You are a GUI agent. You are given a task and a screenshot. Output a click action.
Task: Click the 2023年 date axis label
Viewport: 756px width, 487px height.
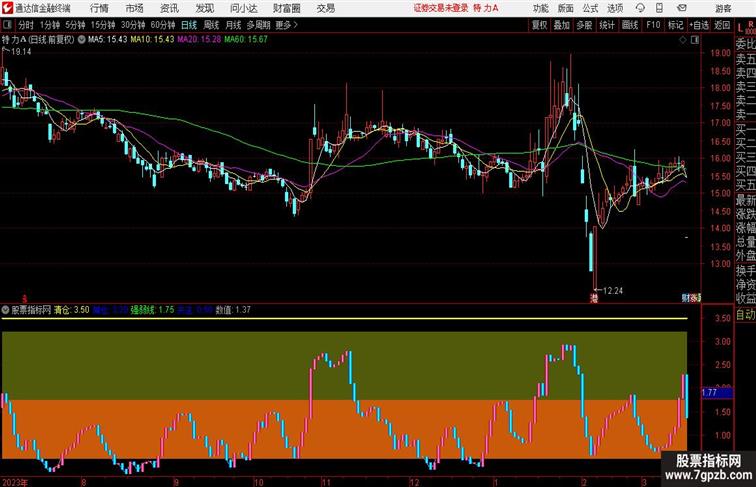click(15, 482)
